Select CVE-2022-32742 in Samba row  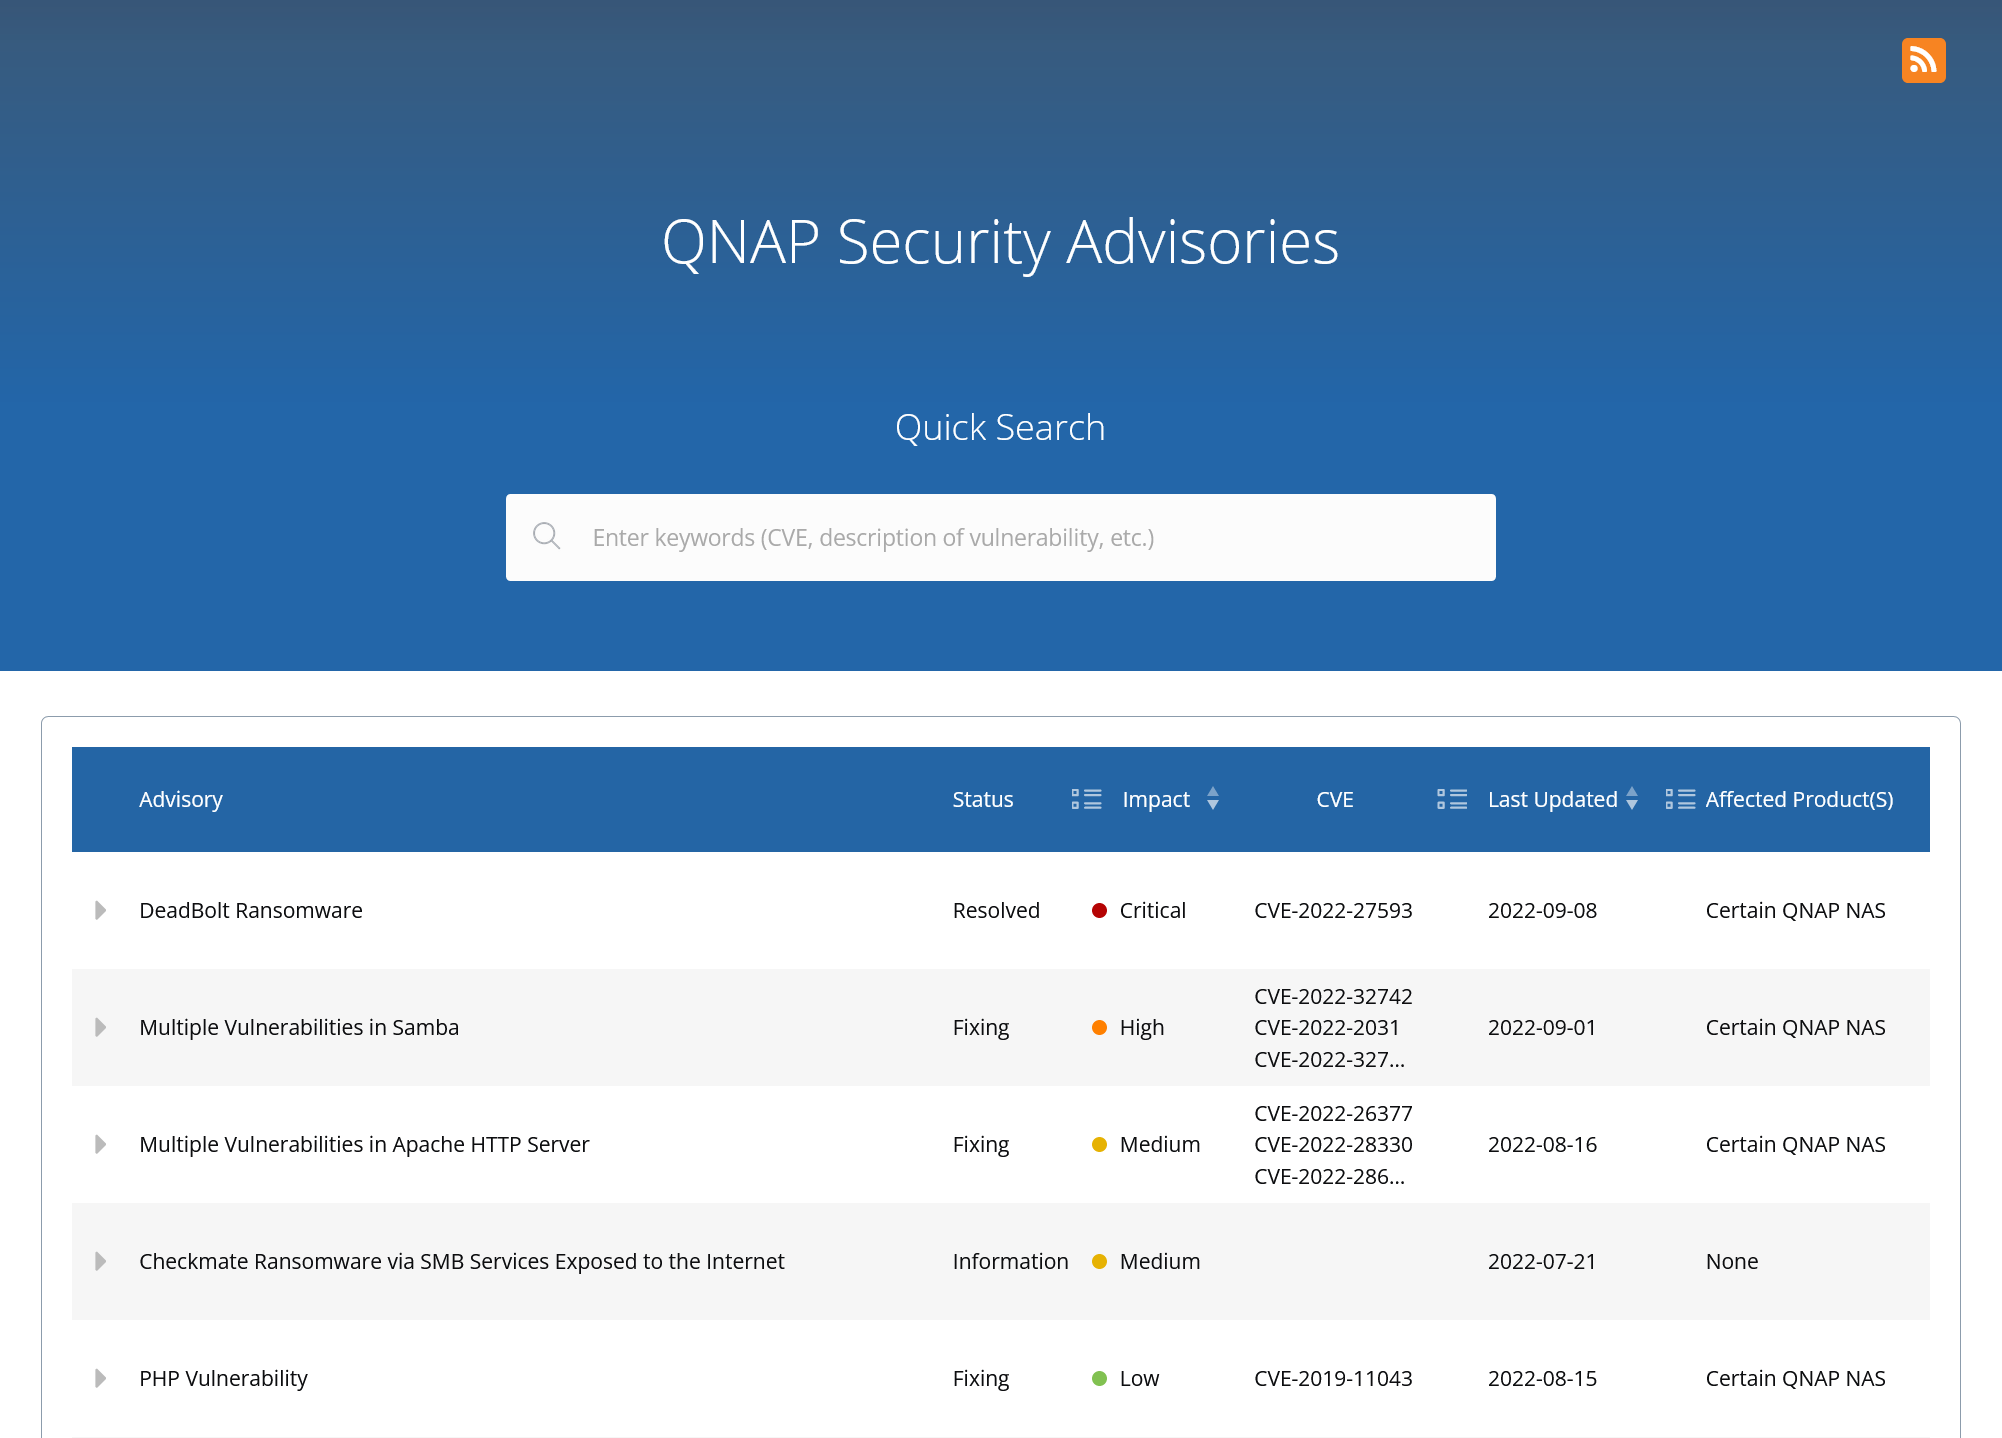[1333, 996]
